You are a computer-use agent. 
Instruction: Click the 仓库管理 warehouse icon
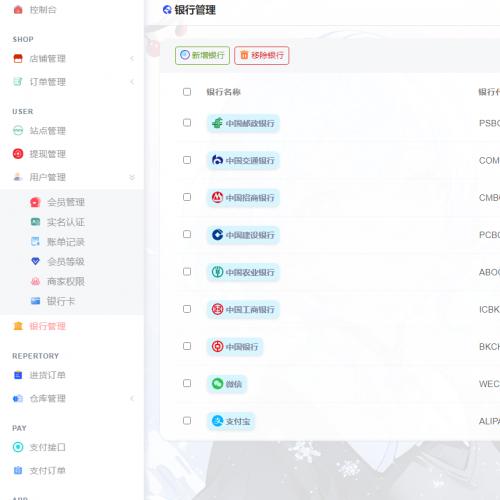tap(18, 398)
